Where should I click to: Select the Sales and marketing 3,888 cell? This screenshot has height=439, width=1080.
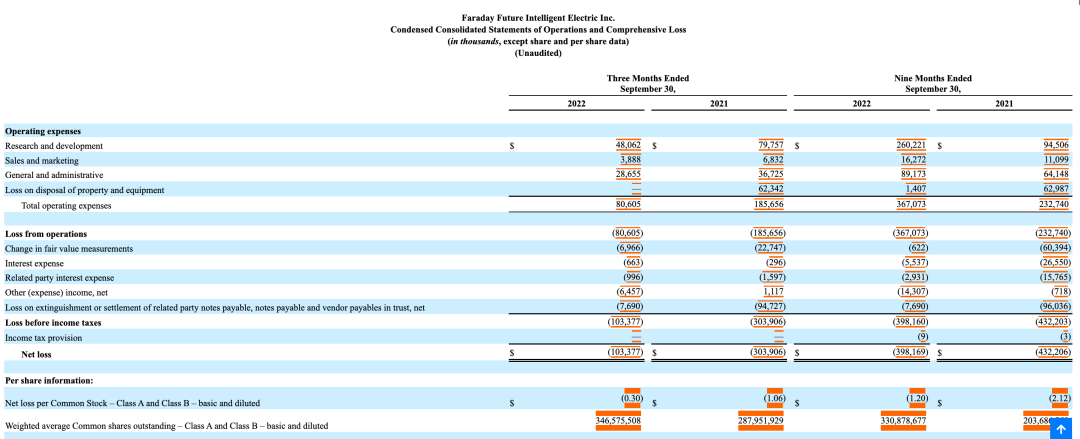tap(630, 161)
